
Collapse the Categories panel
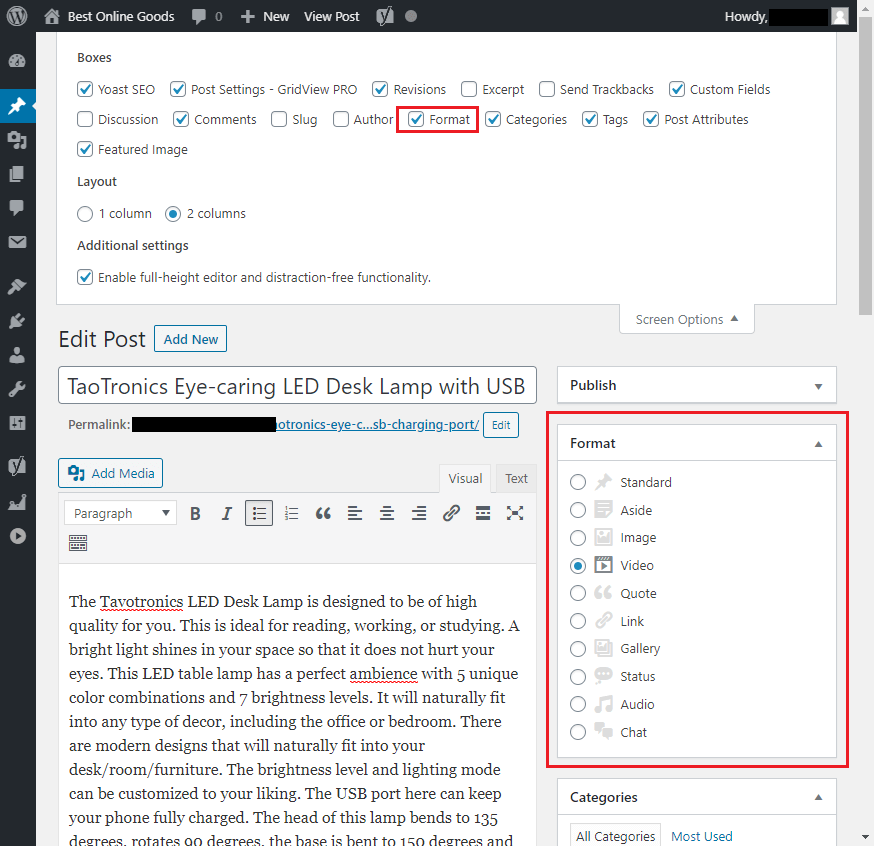pyautogui.click(x=818, y=798)
